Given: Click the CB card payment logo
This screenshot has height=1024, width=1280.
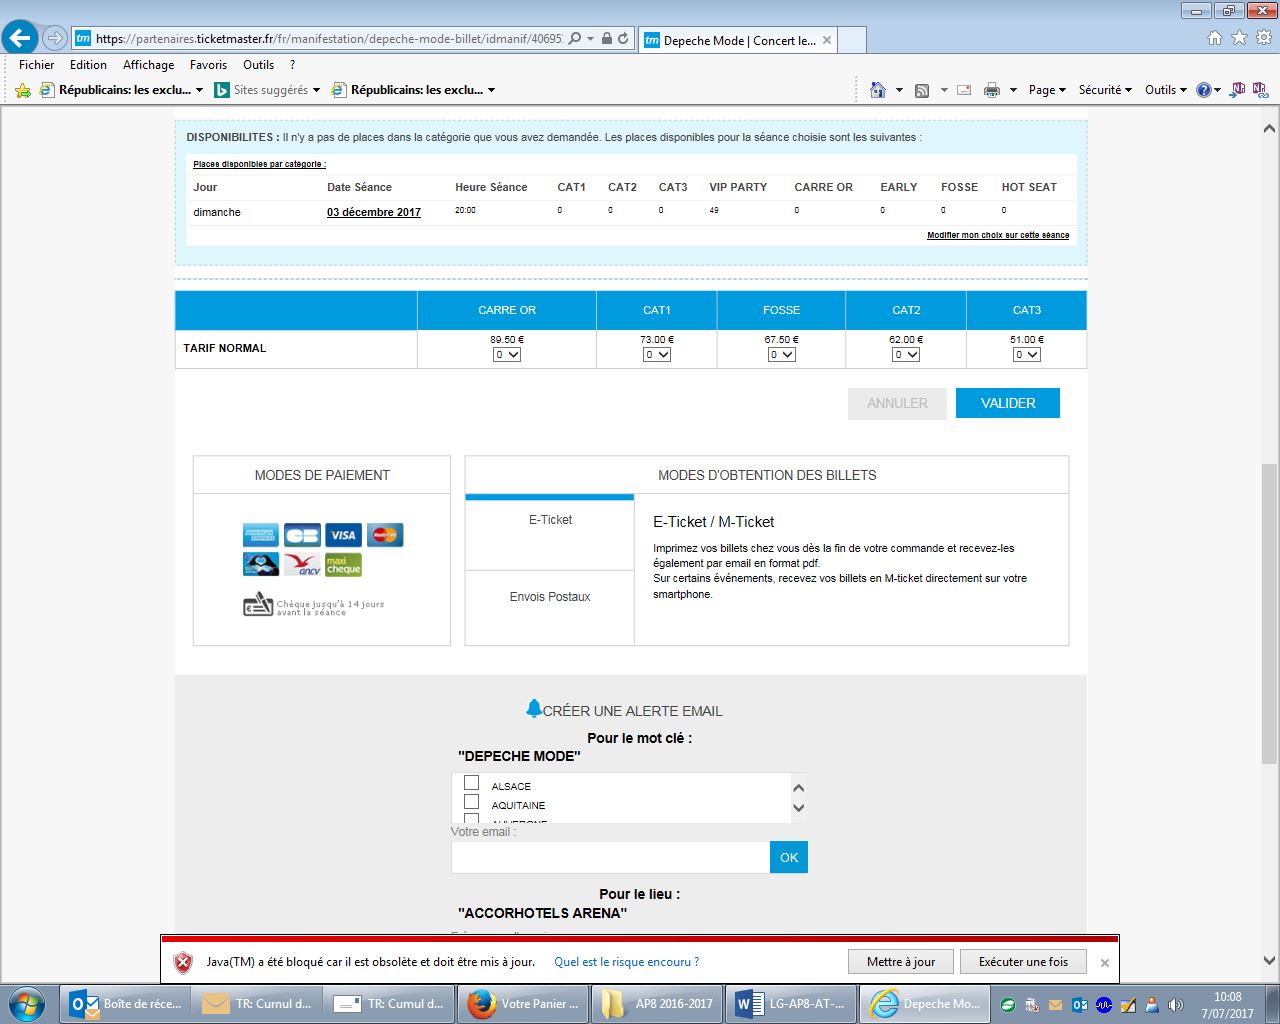Looking at the screenshot, I should point(302,535).
